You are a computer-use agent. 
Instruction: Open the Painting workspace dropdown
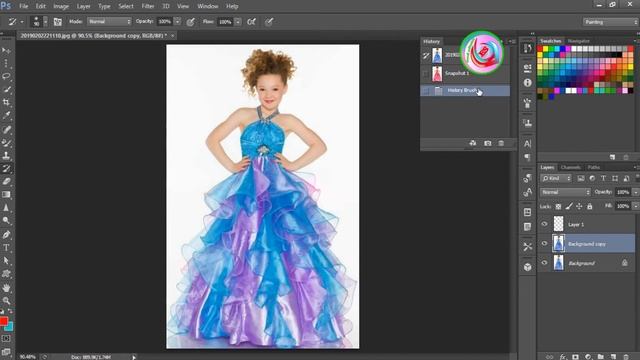tap(611, 22)
